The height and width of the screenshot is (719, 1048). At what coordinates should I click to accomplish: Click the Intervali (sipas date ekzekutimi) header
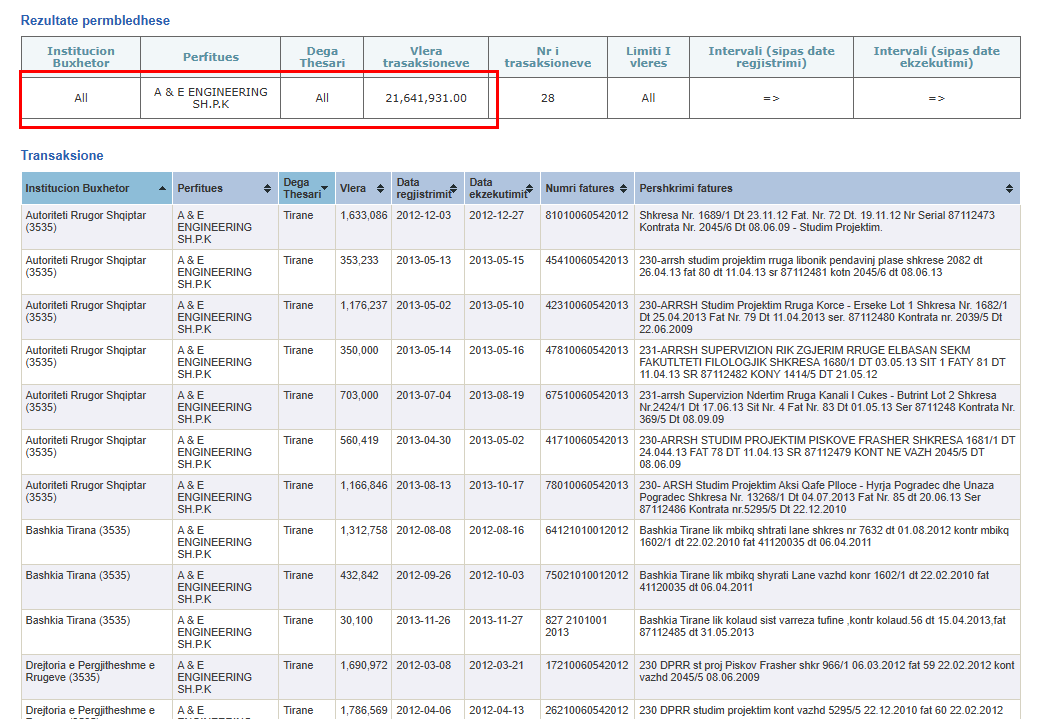click(936, 57)
